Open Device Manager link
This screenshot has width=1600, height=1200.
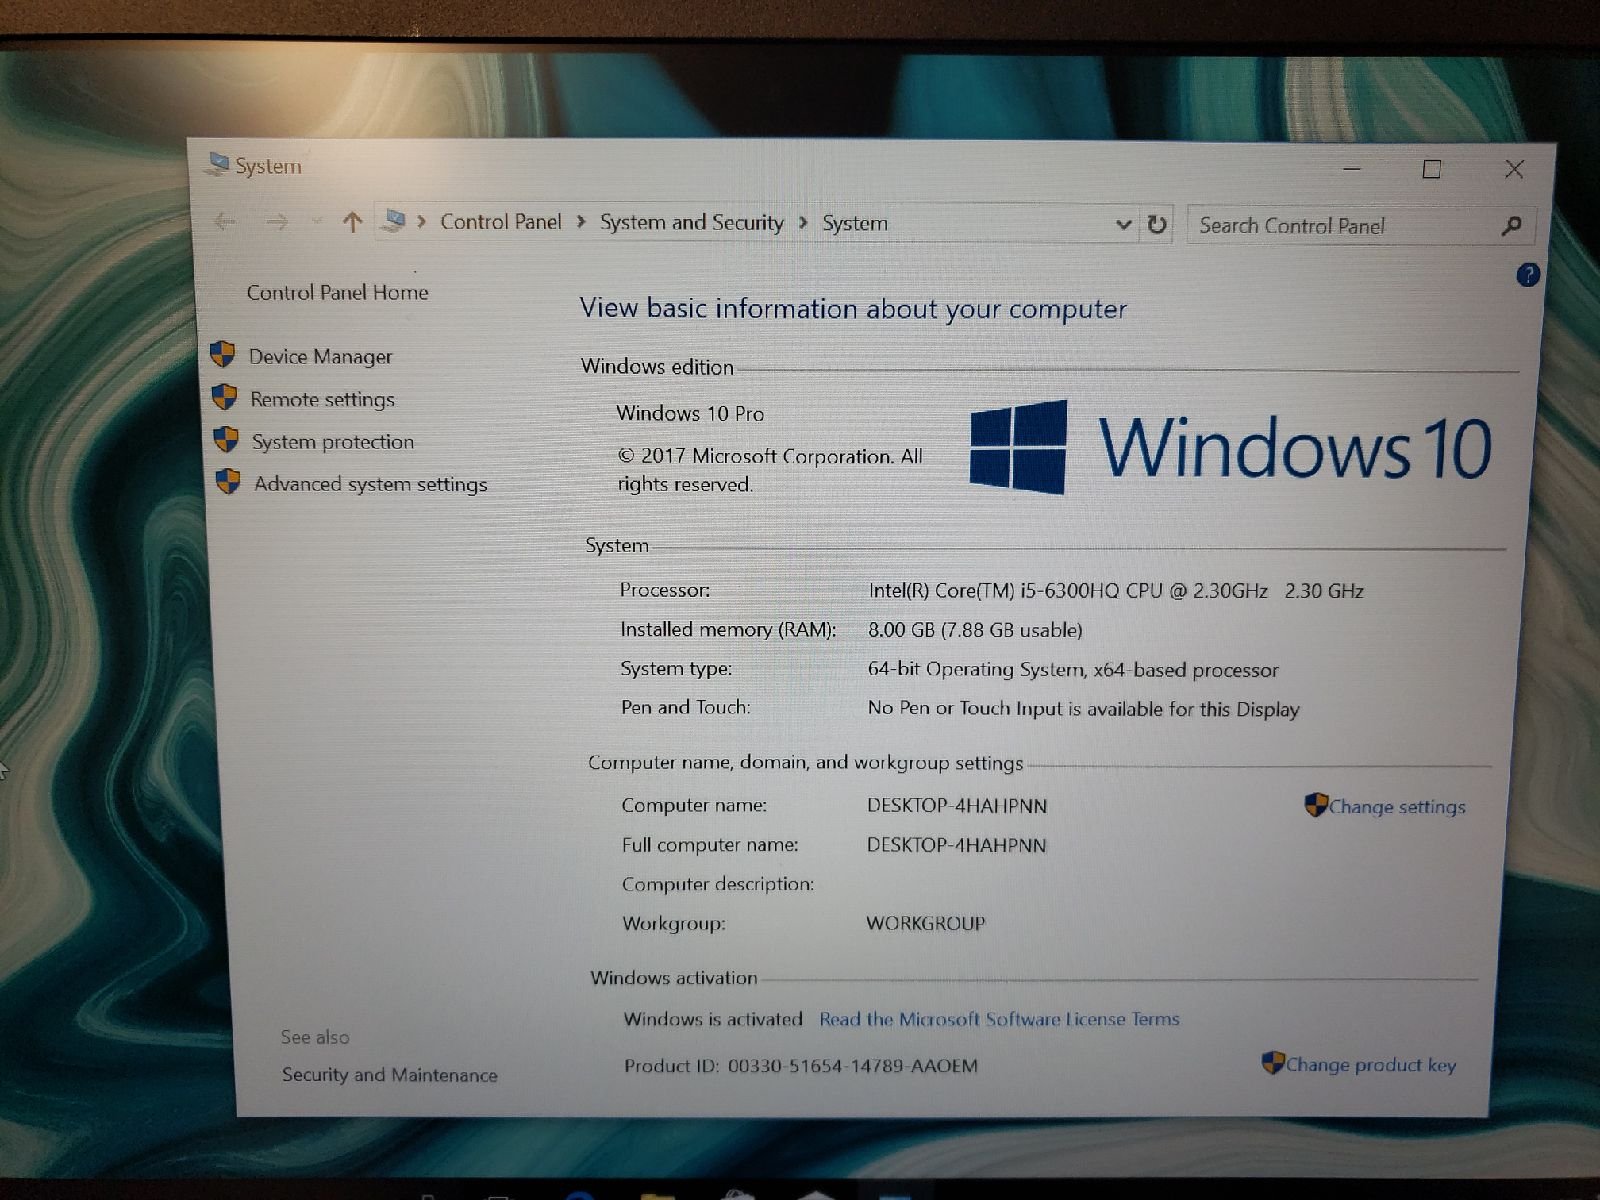click(321, 357)
